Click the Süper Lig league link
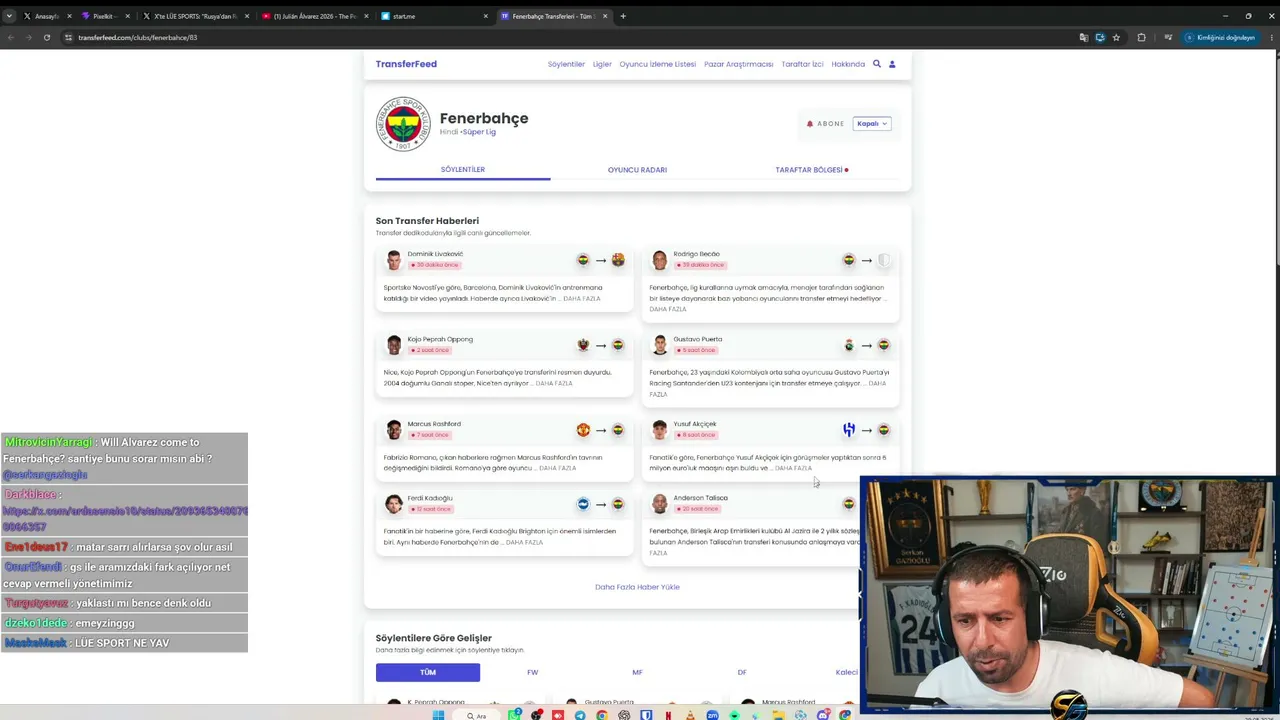This screenshot has width=1280, height=720. pos(479,132)
